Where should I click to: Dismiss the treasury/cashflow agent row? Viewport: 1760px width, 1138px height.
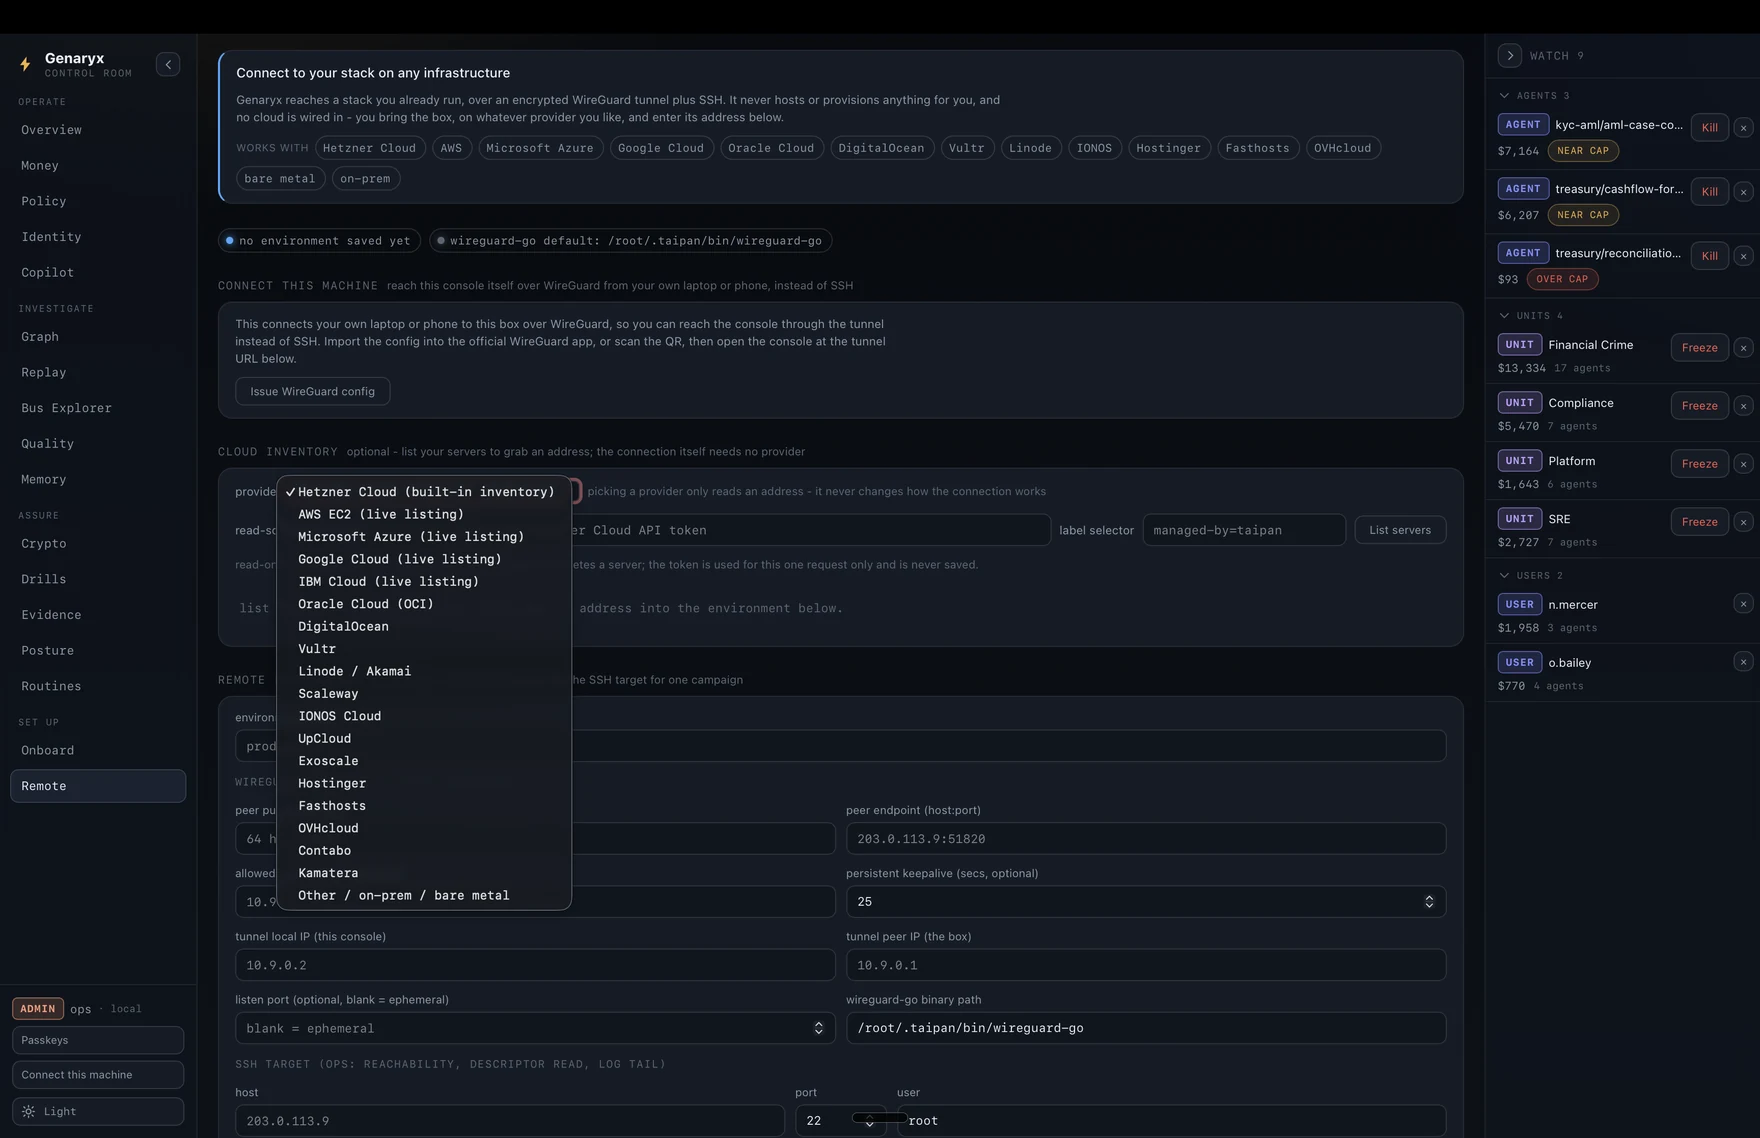click(x=1743, y=192)
